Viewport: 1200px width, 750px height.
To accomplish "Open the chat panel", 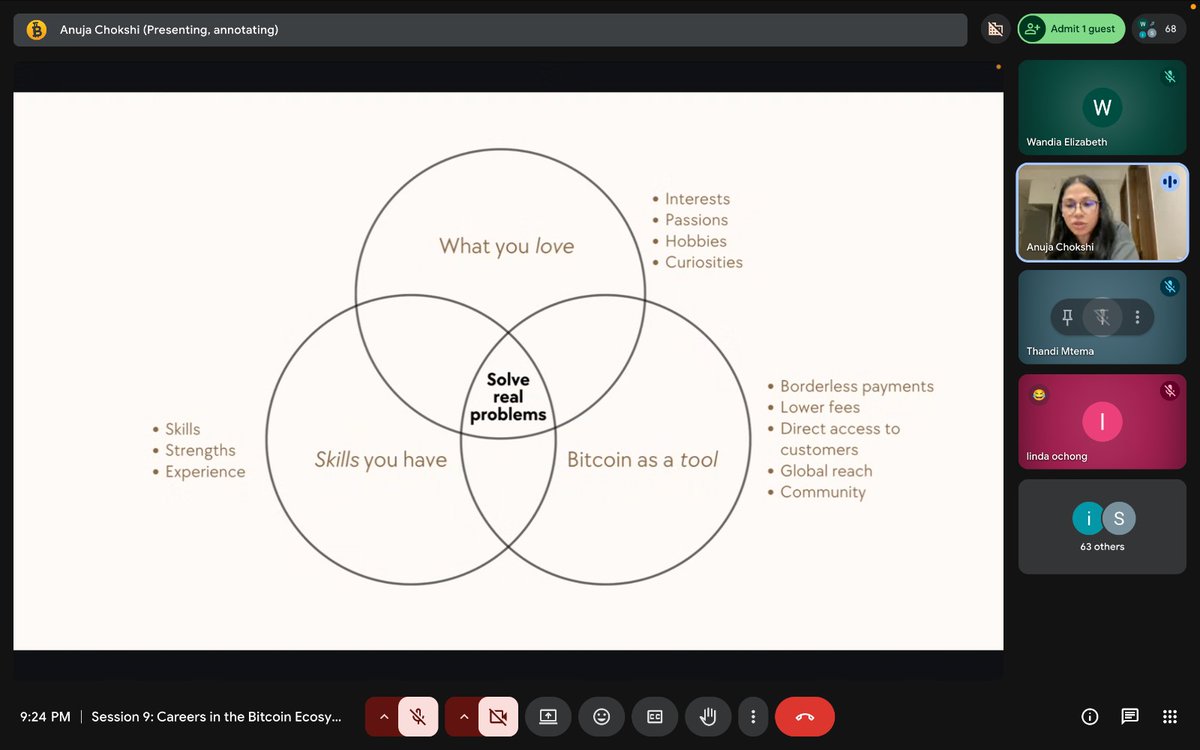I will [1130, 716].
